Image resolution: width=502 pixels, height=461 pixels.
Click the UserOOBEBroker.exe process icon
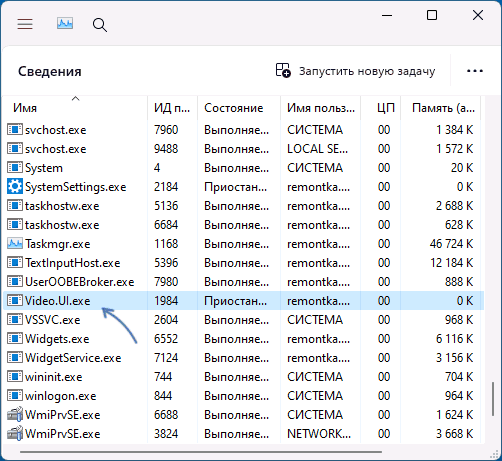[15, 282]
